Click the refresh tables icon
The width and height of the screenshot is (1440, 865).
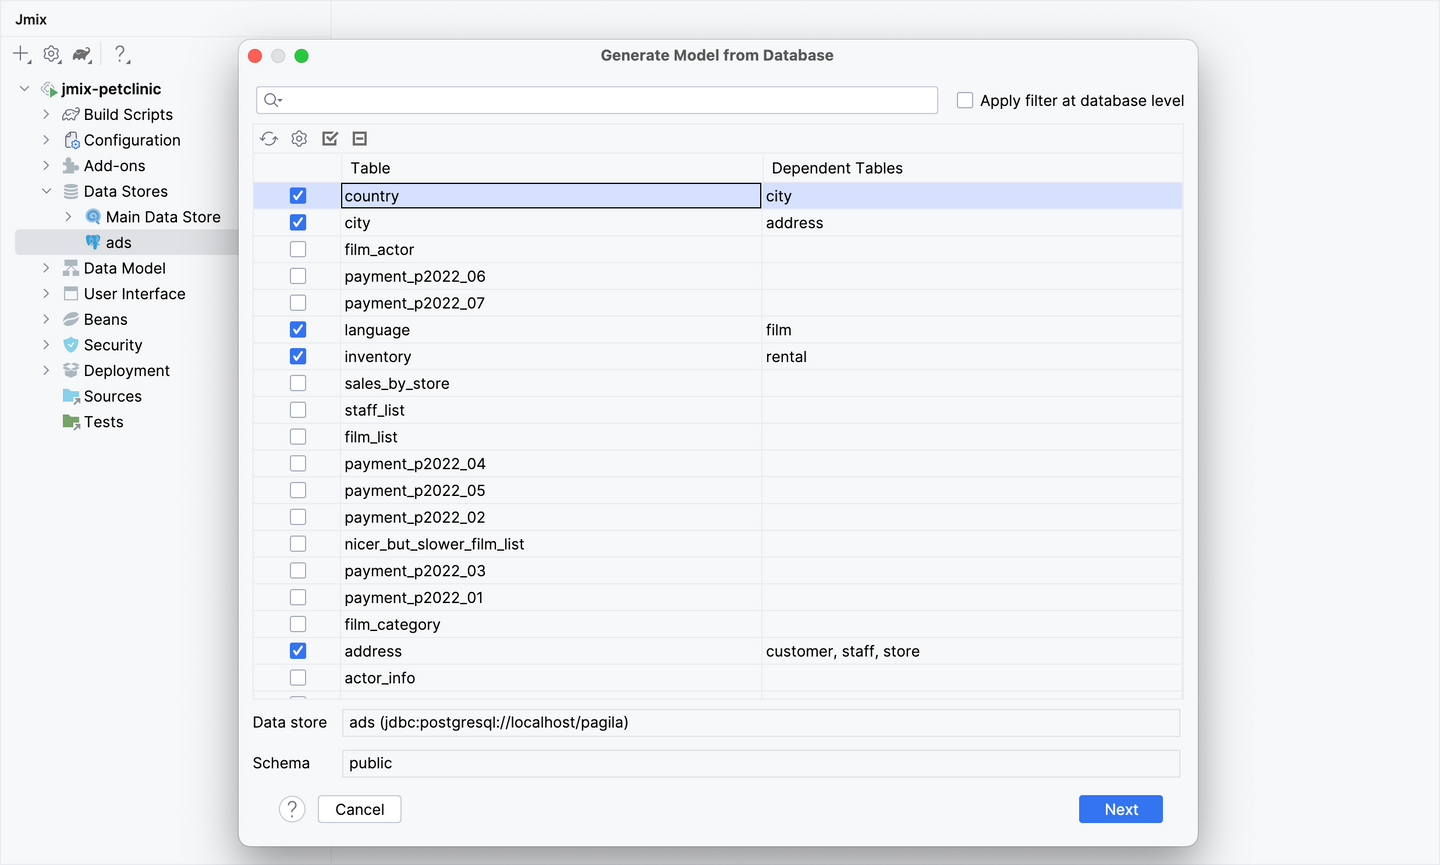[x=269, y=139]
